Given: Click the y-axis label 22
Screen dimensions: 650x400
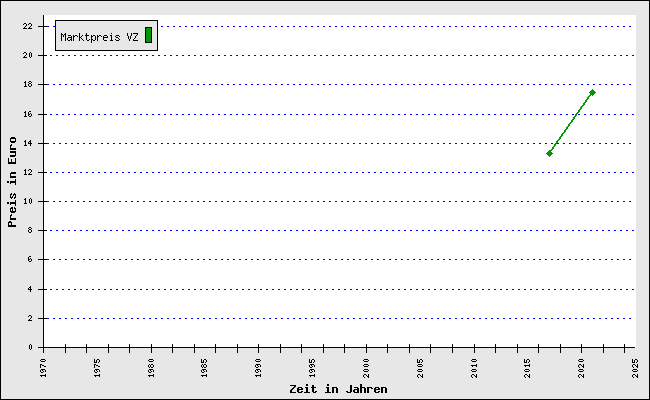Looking at the screenshot, I should (27, 26).
